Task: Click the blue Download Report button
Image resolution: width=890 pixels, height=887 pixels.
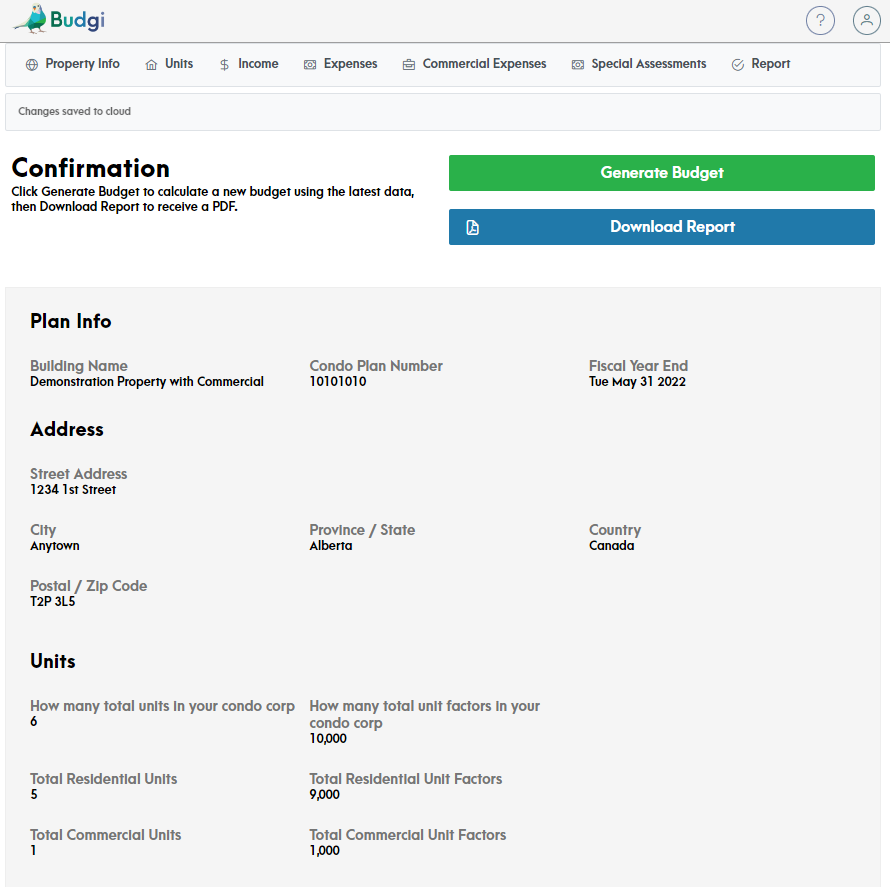Action: pos(661,227)
